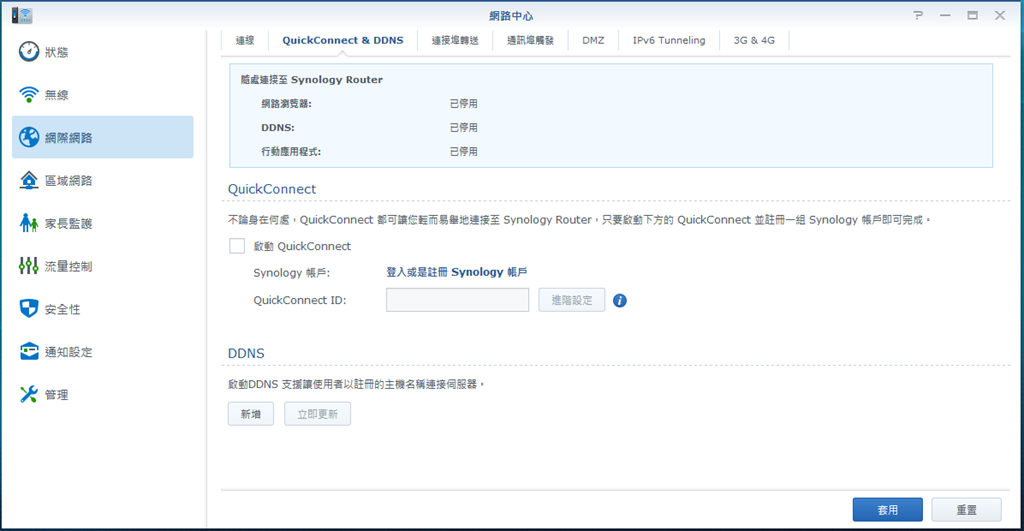Switch to the QuickConnect & DDNS tab
The width and height of the screenshot is (1024, 531).
[343, 40]
